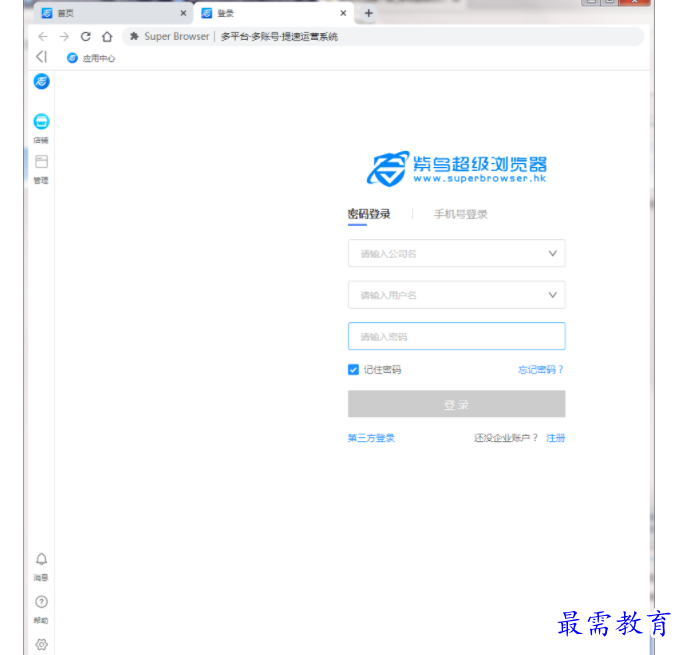Click the extension puzzle icon in address bar

pyautogui.click(x=135, y=36)
